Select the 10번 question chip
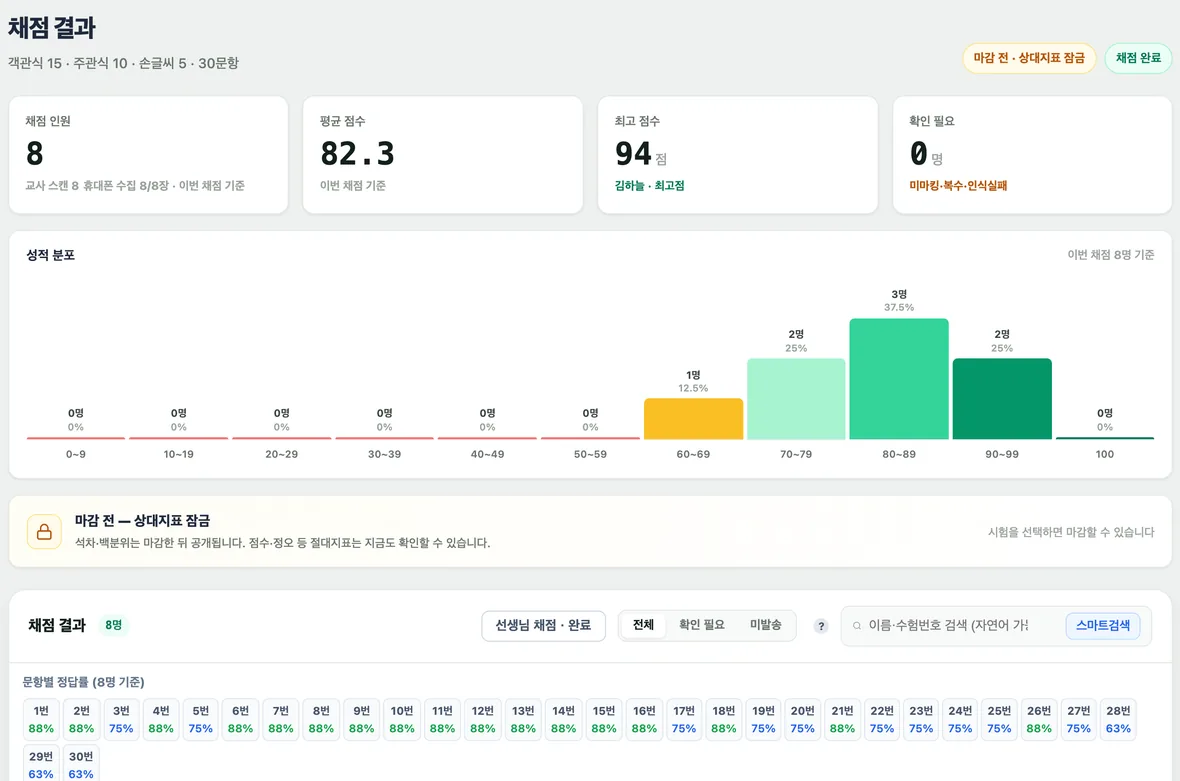The width and height of the screenshot is (1180, 781). point(402,719)
